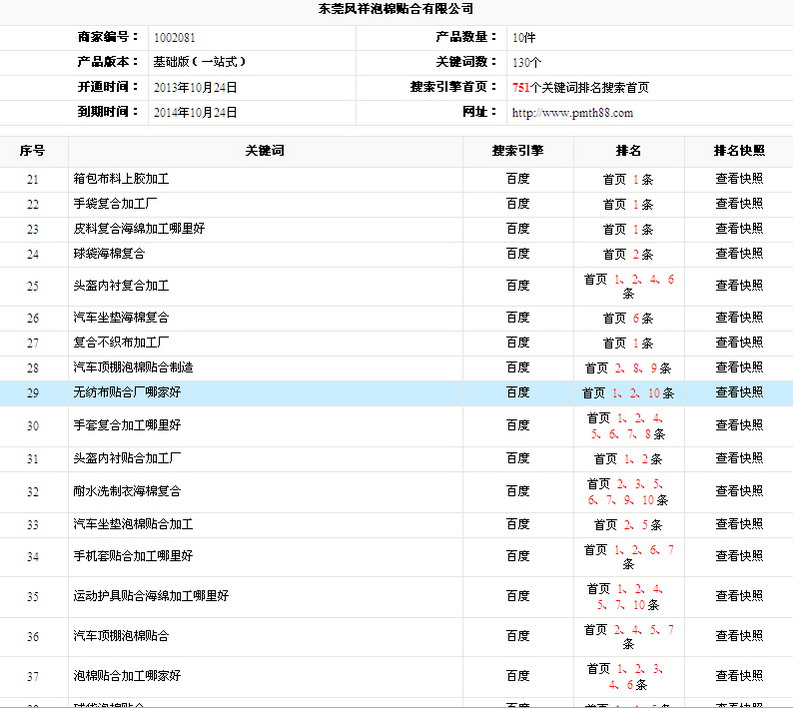
Task: View snapshot for 箱包布料上胶加工 row
Action: (739, 180)
